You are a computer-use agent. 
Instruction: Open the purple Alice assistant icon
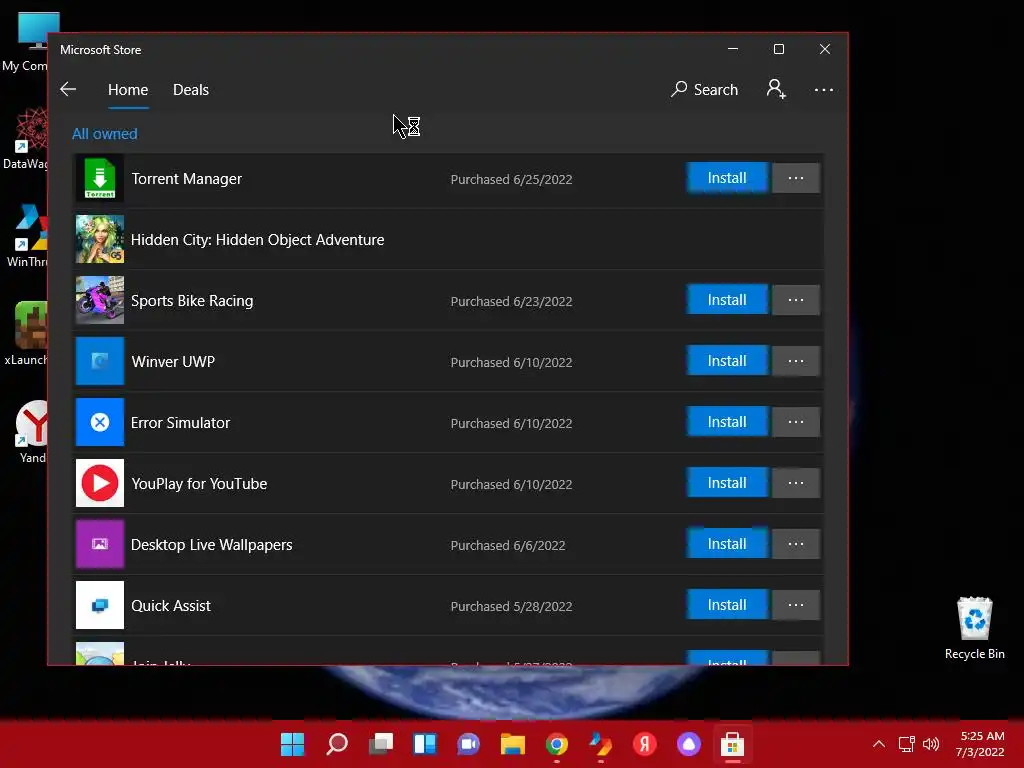point(688,744)
